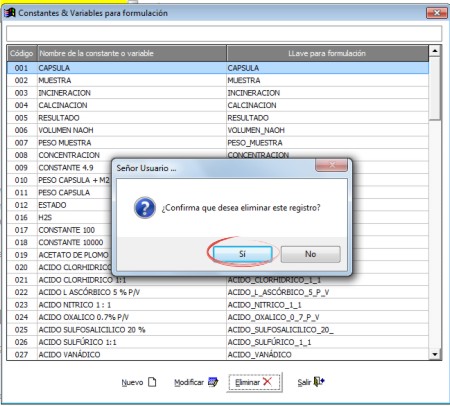Click the Modificar edit icon
Image resolution: width=450 pixels, height=406 pixels.
(213, 382)
